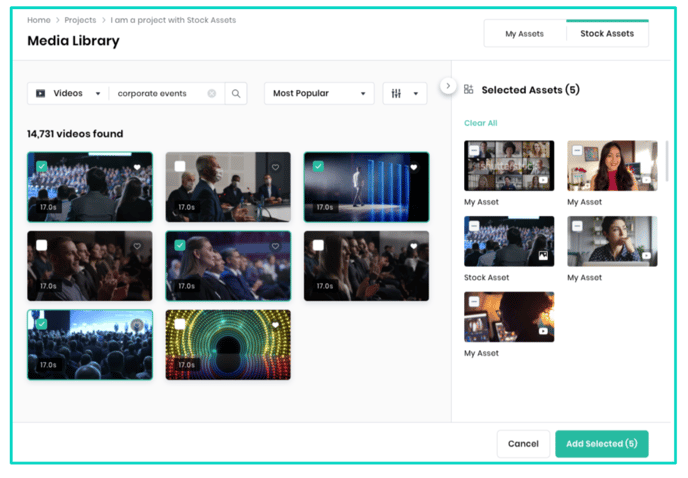Image resolution: width=688 pixels, height=478 pixels.
Task: Uncheck the stage speaker video checkbox
Action: click(318, 167)
